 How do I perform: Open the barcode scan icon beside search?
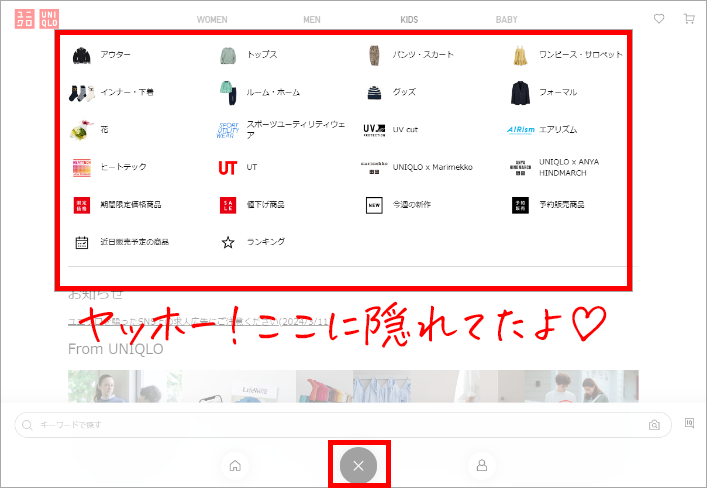[x=689, y=423]
